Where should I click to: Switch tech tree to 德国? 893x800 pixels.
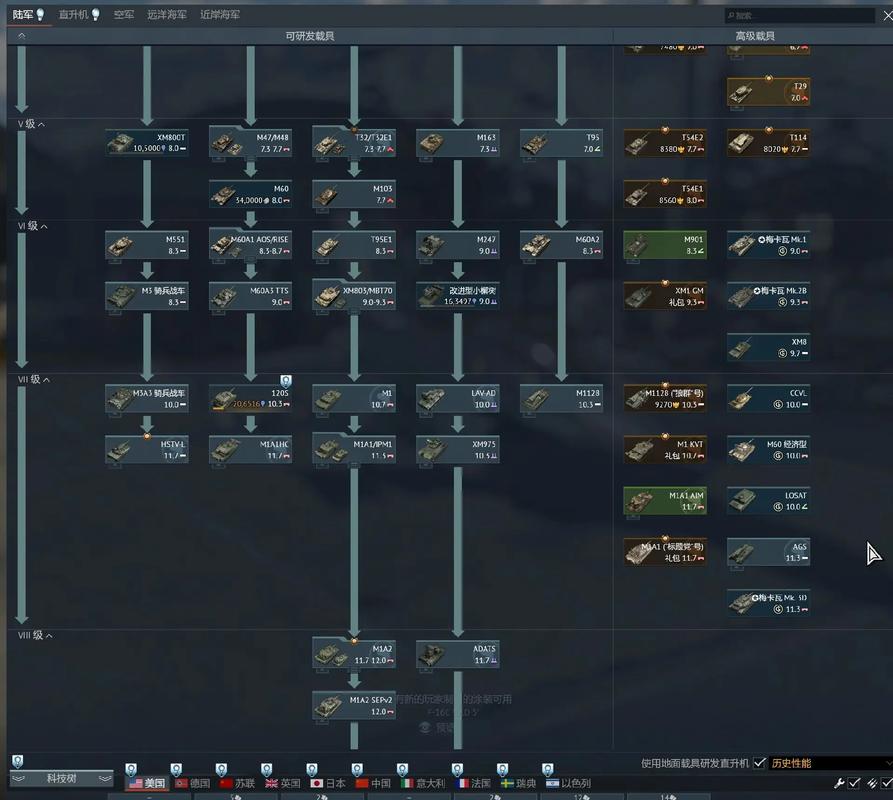[x=192, y=783]
